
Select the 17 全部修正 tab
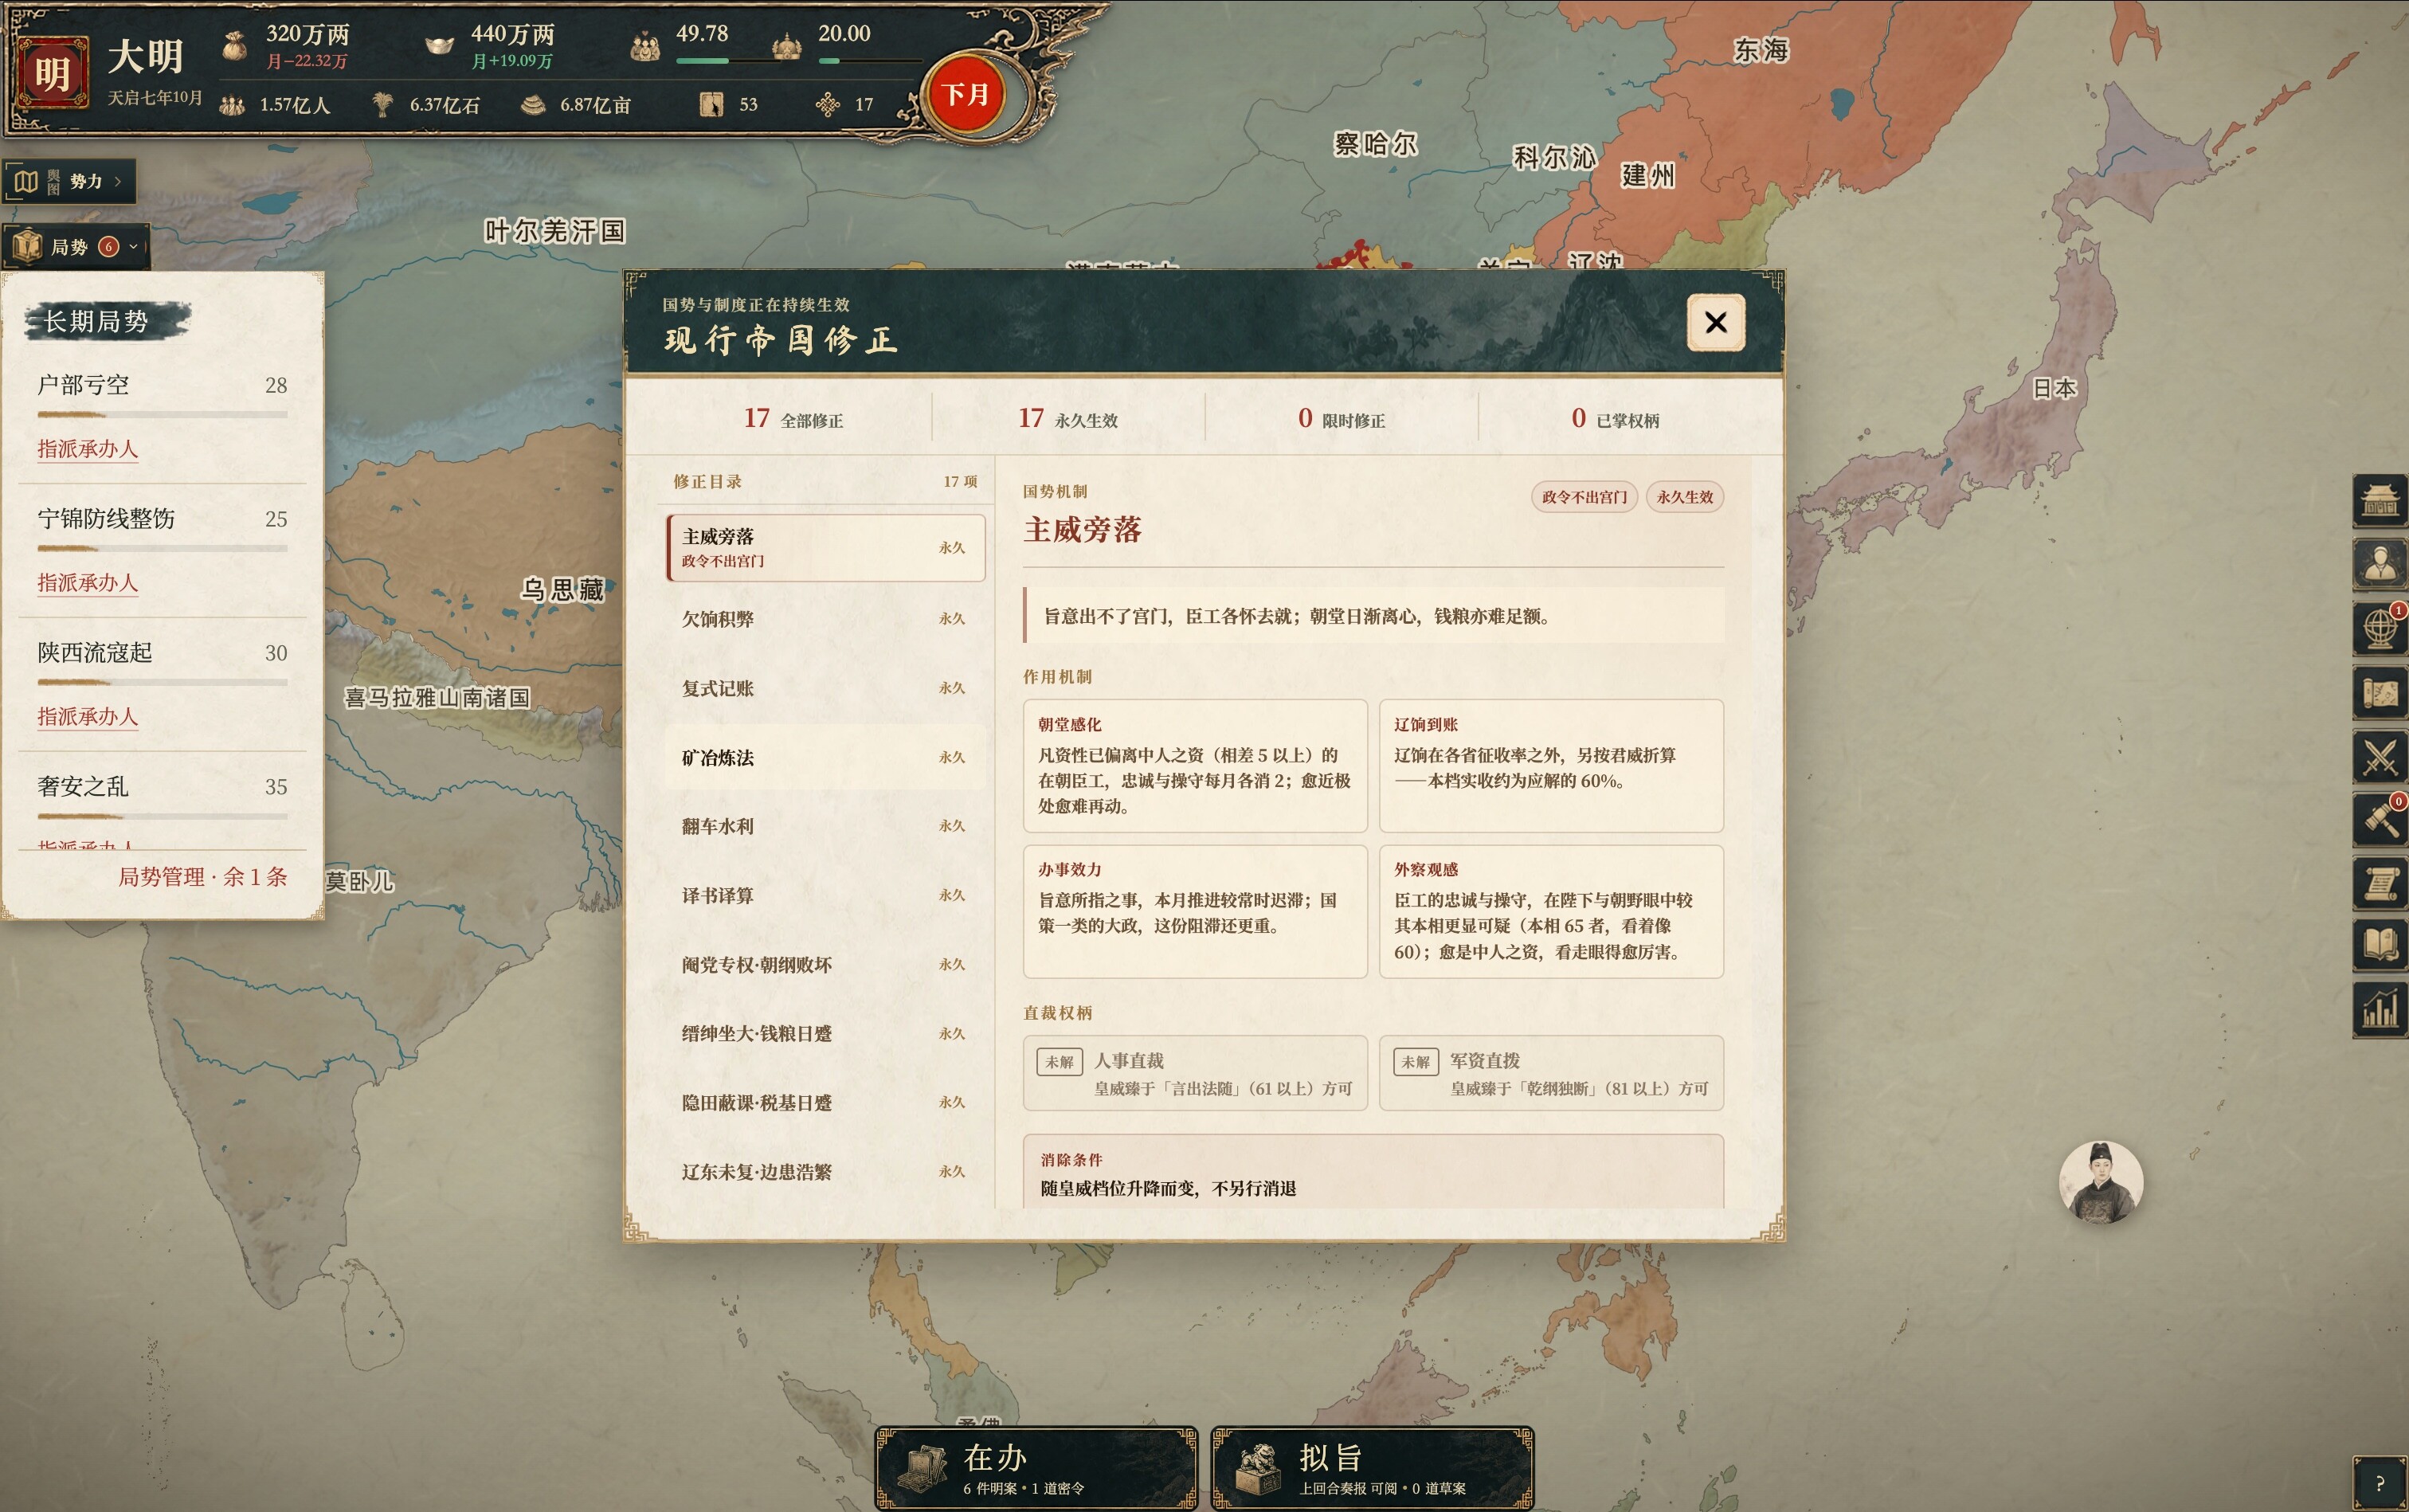click(x=793, y=419)
